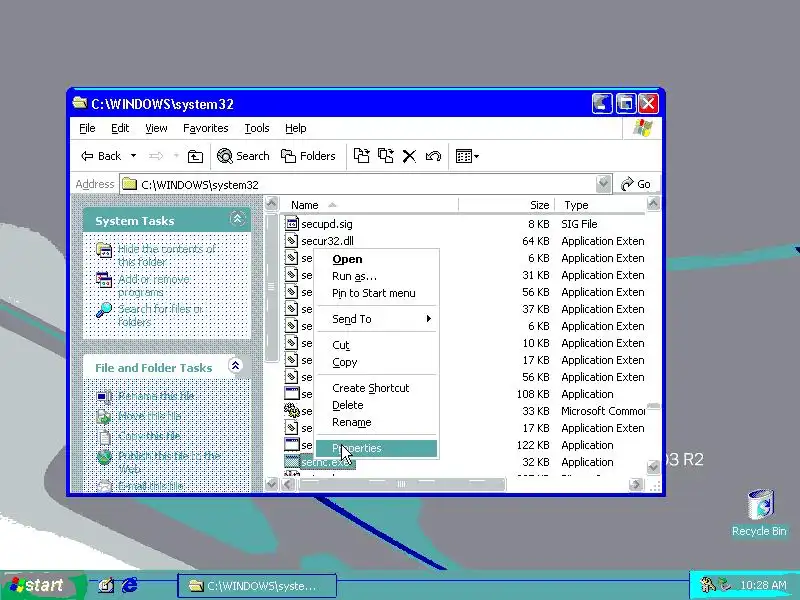Click the secupd.sig file icon
Image resolution: width=800 pixels, height=600 pixels.
tap(291, 223)
